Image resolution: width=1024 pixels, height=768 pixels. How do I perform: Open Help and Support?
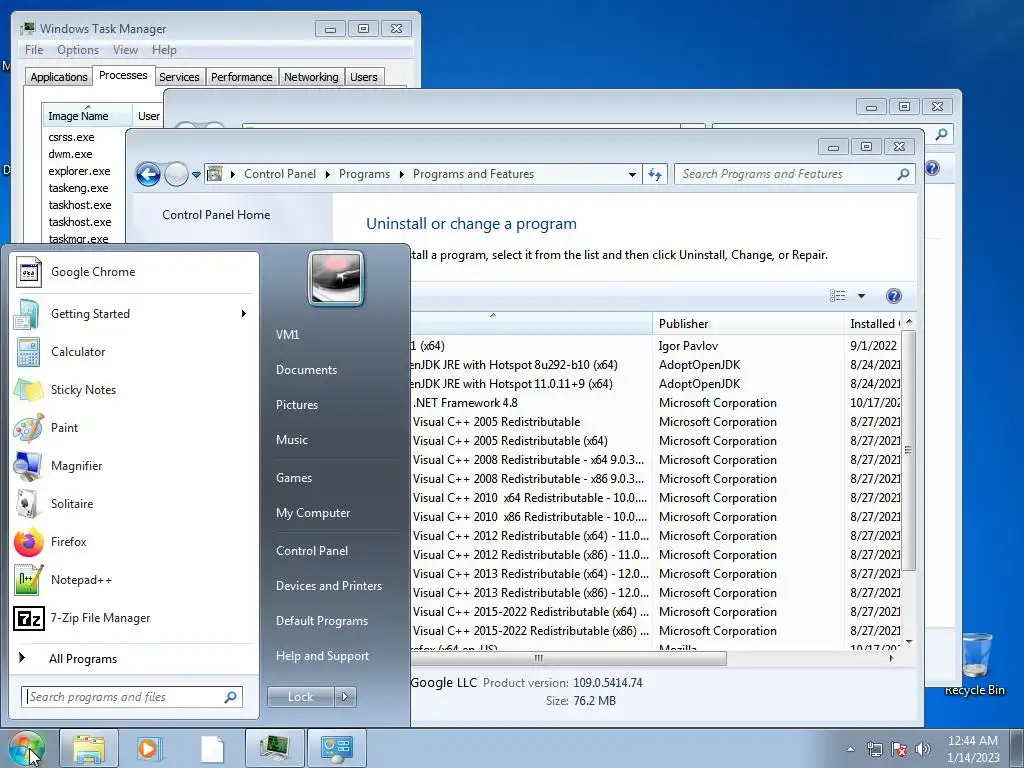[322, 656]
